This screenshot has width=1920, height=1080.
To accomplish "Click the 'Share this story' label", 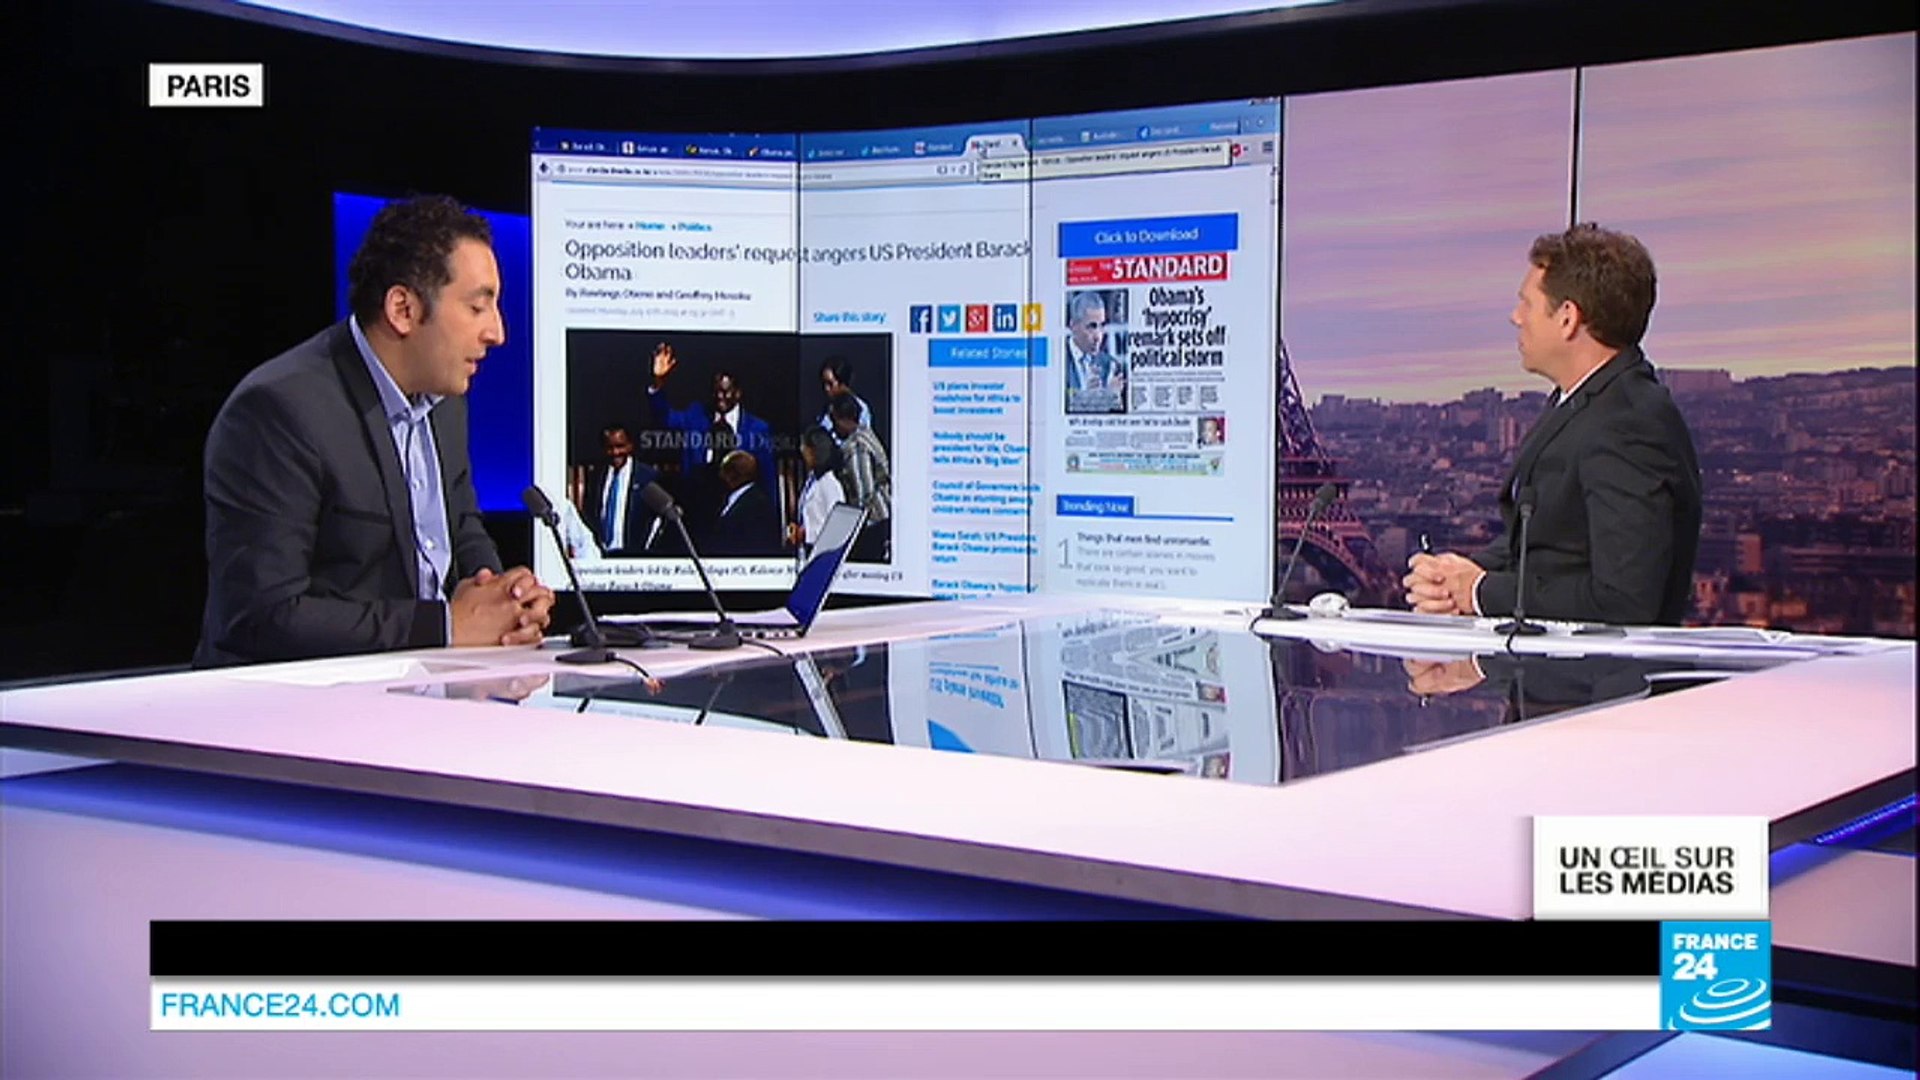I will 849,318.
